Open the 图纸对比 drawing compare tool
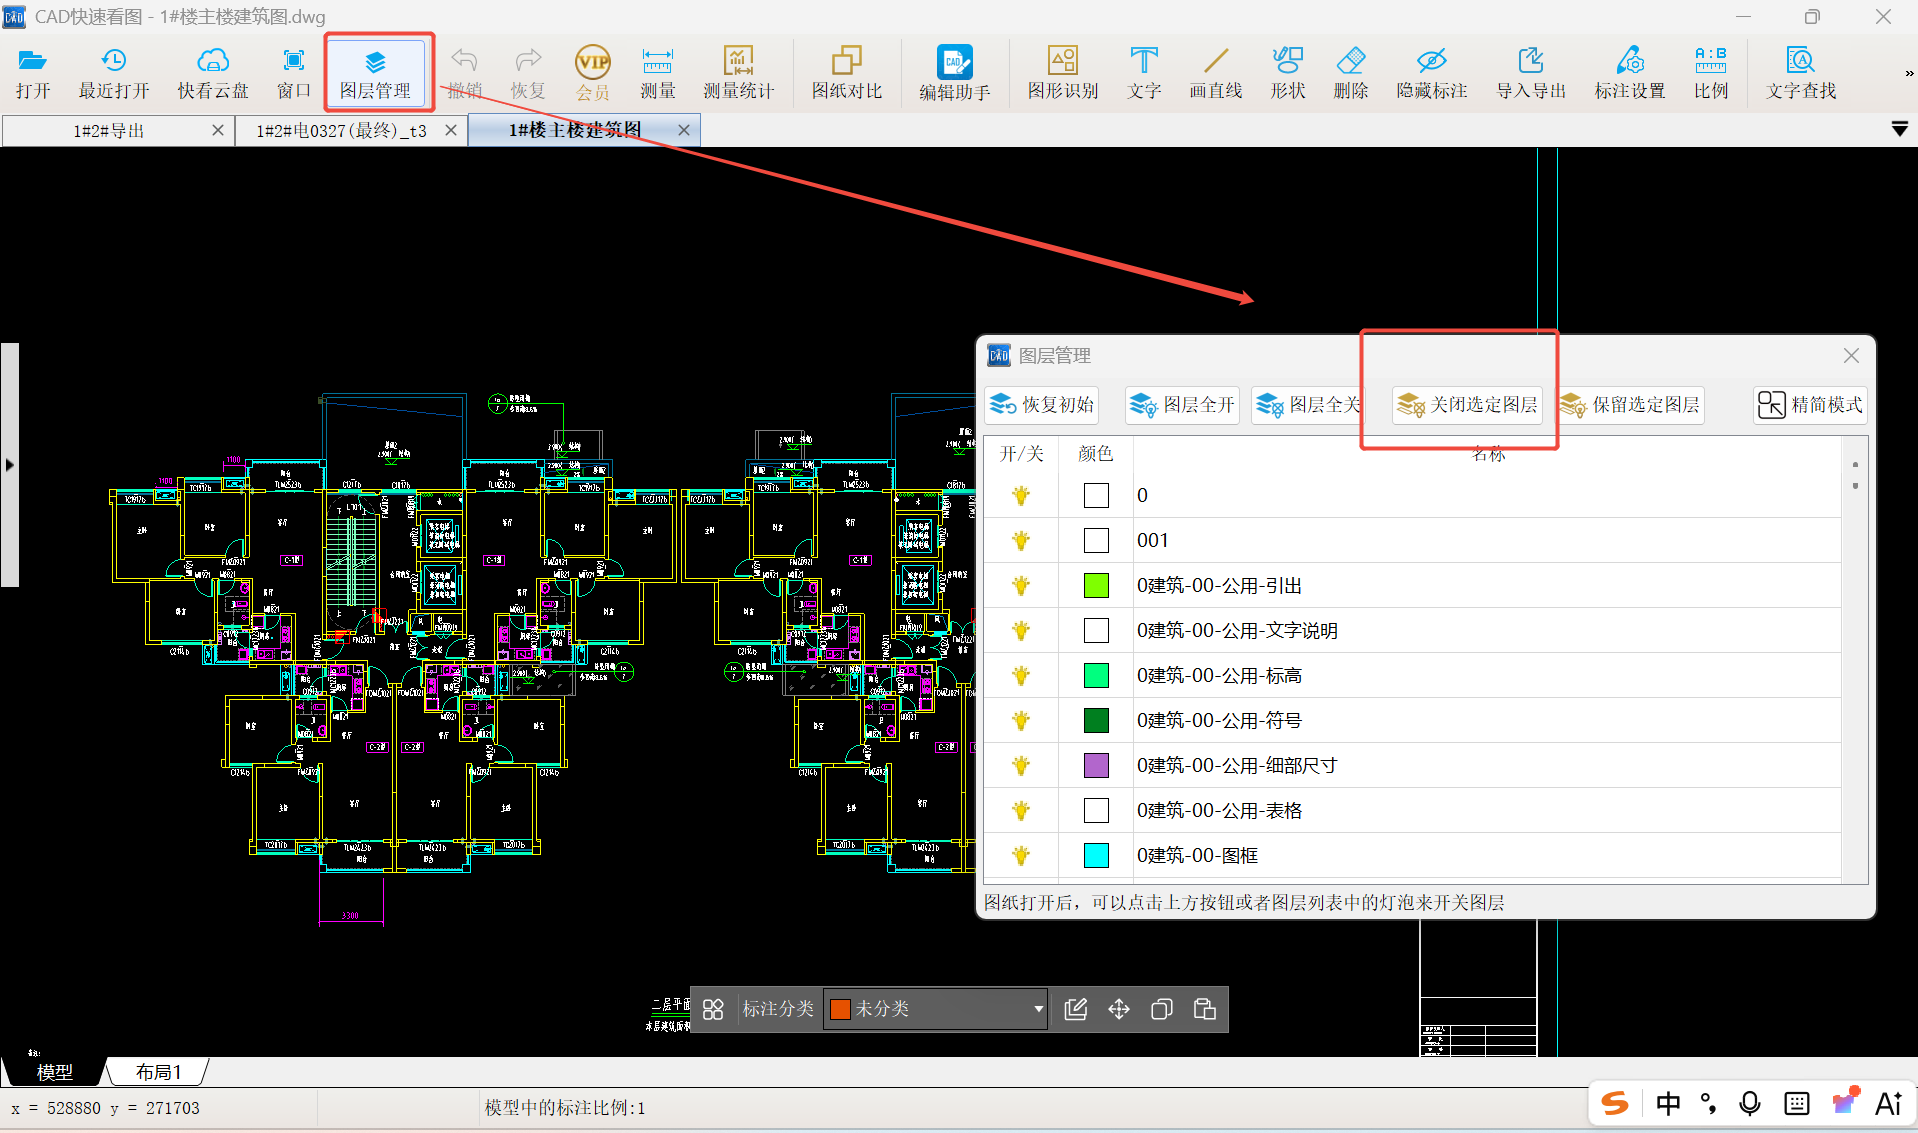 click(x=846, y=73)
